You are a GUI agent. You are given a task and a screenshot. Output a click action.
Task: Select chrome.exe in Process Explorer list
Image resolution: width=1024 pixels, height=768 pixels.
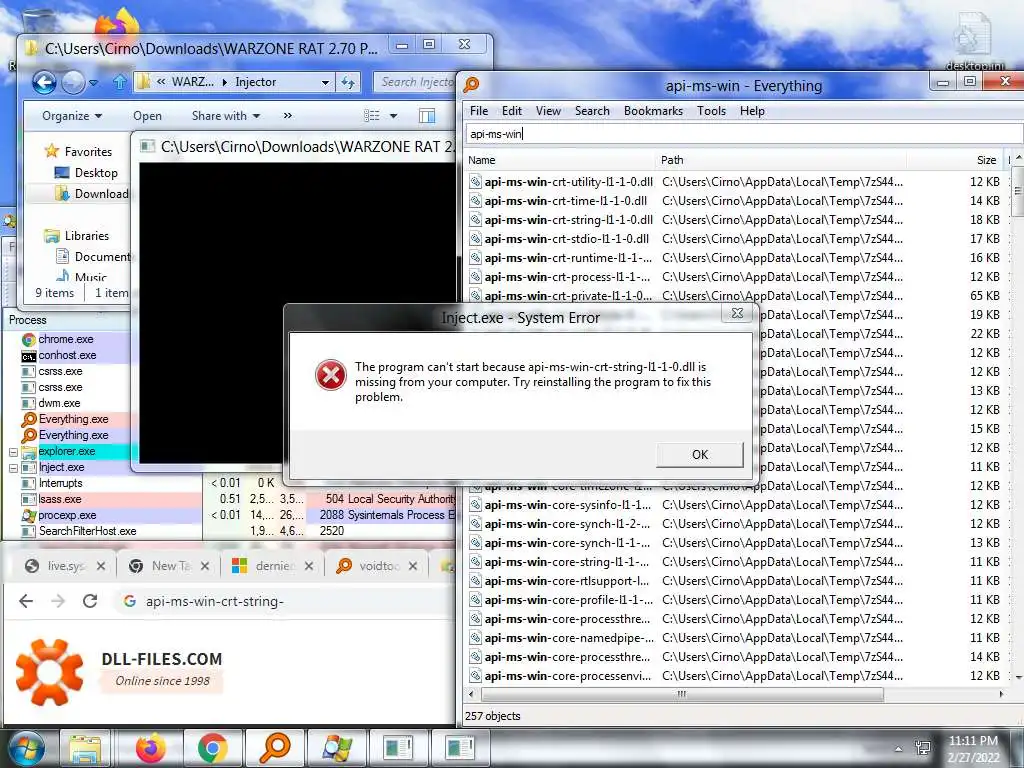(65, 340)
